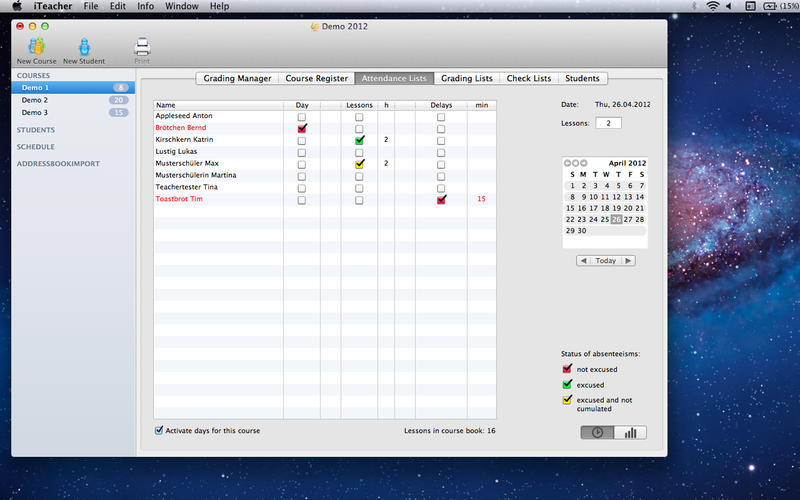The width and height of the screenshot is (800, 500).
Task: Go to previous day with the left arrow beside Today
Action: [583, 261]
